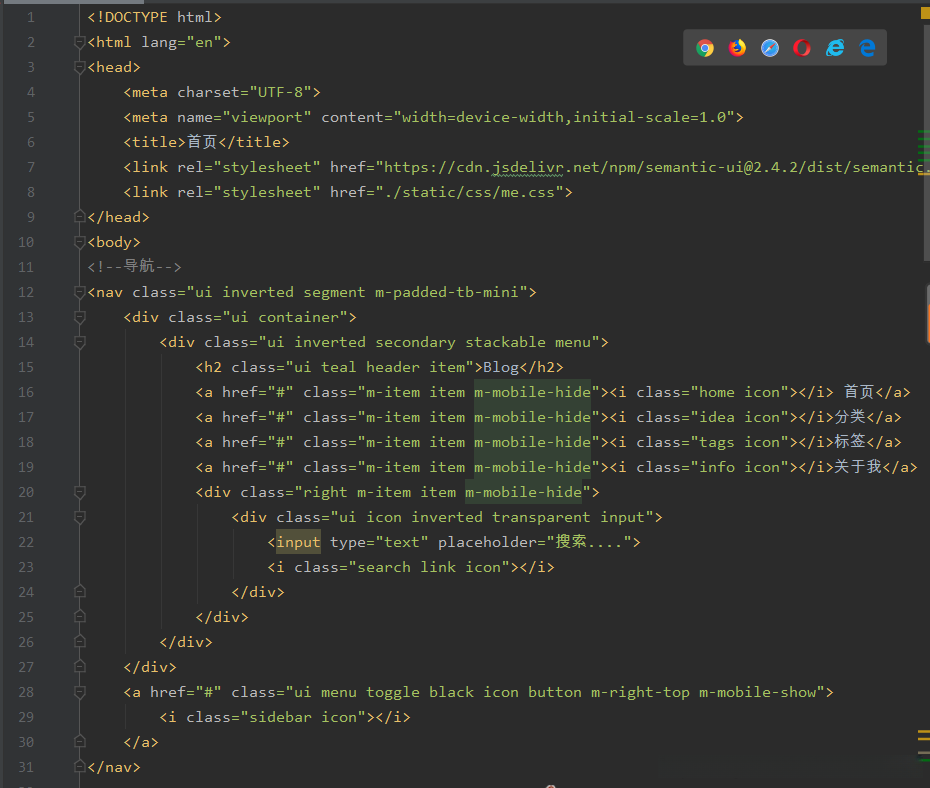The image size is (930, 788).
Task: Click m-mobile-hide class on the idea icon line
Action: click(532, 417)
